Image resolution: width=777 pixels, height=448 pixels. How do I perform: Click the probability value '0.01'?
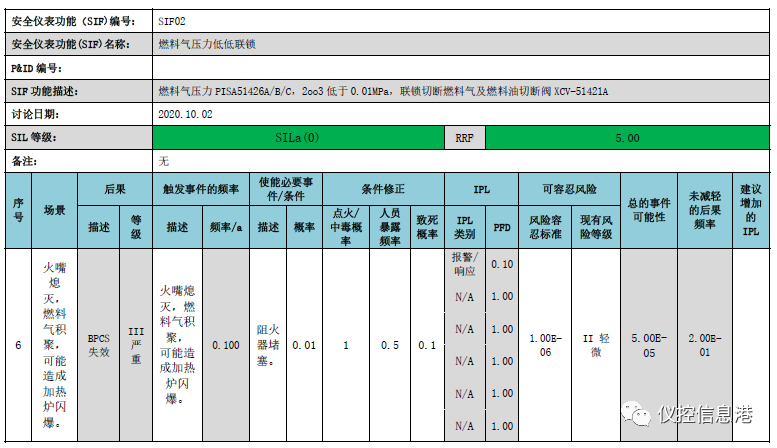pos(304,345)
